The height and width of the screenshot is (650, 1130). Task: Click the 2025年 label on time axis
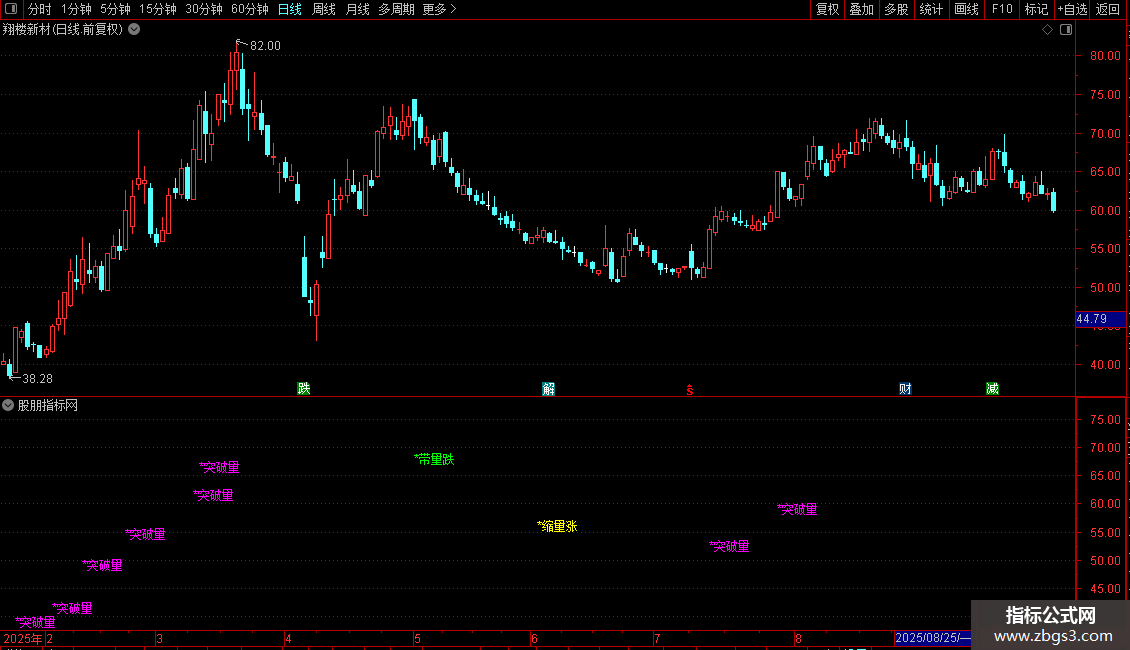22,638
